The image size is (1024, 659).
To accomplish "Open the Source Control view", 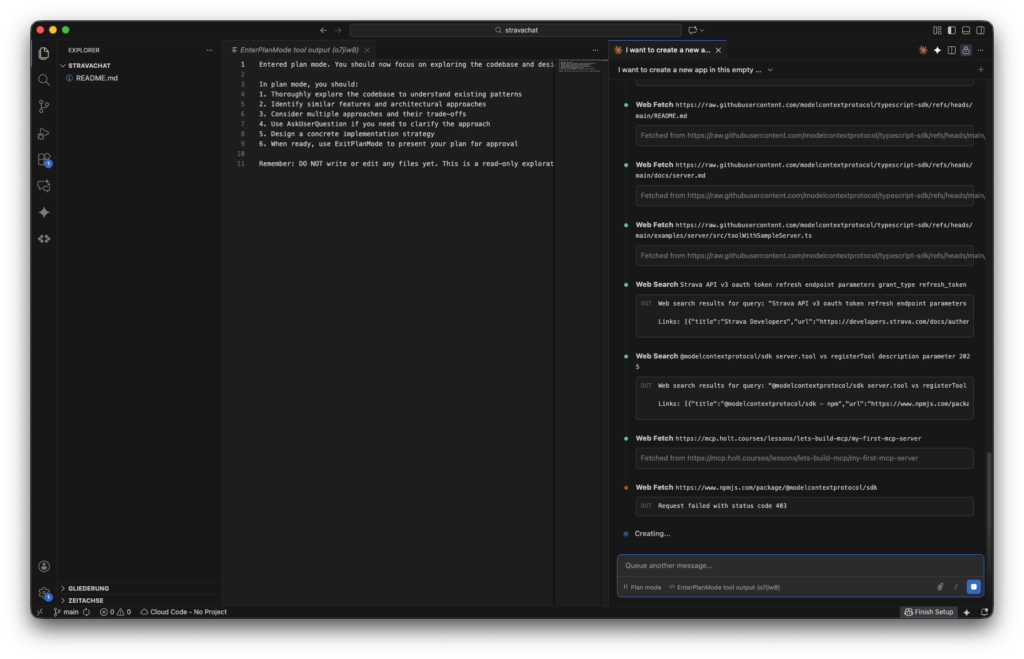I will (x=44, y=106).
